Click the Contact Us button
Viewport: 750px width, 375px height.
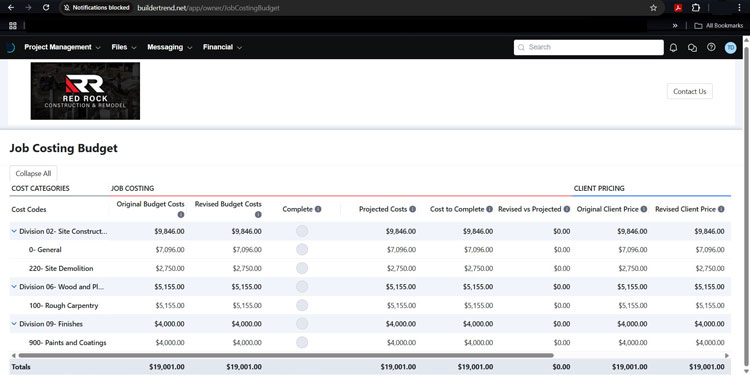[x=690, y=91]
